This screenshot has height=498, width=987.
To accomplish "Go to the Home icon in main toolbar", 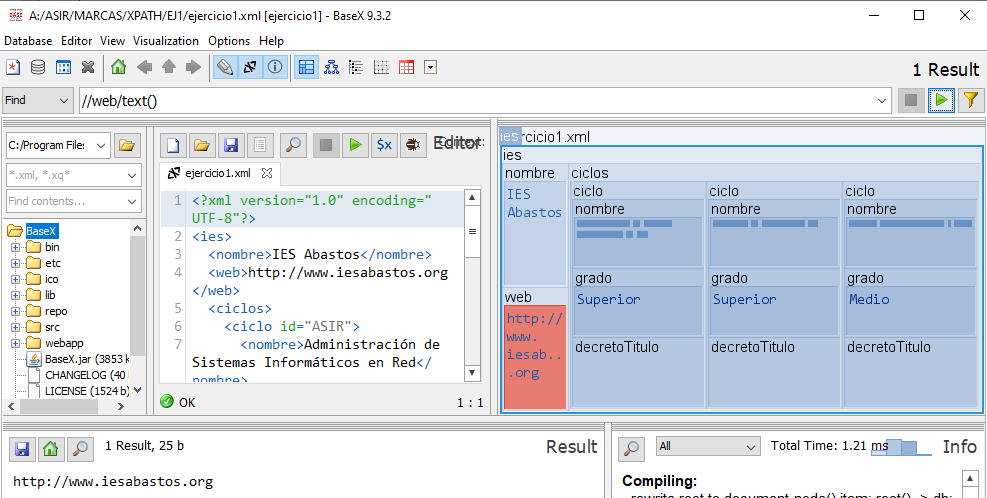I will click(x=119, y=68).
